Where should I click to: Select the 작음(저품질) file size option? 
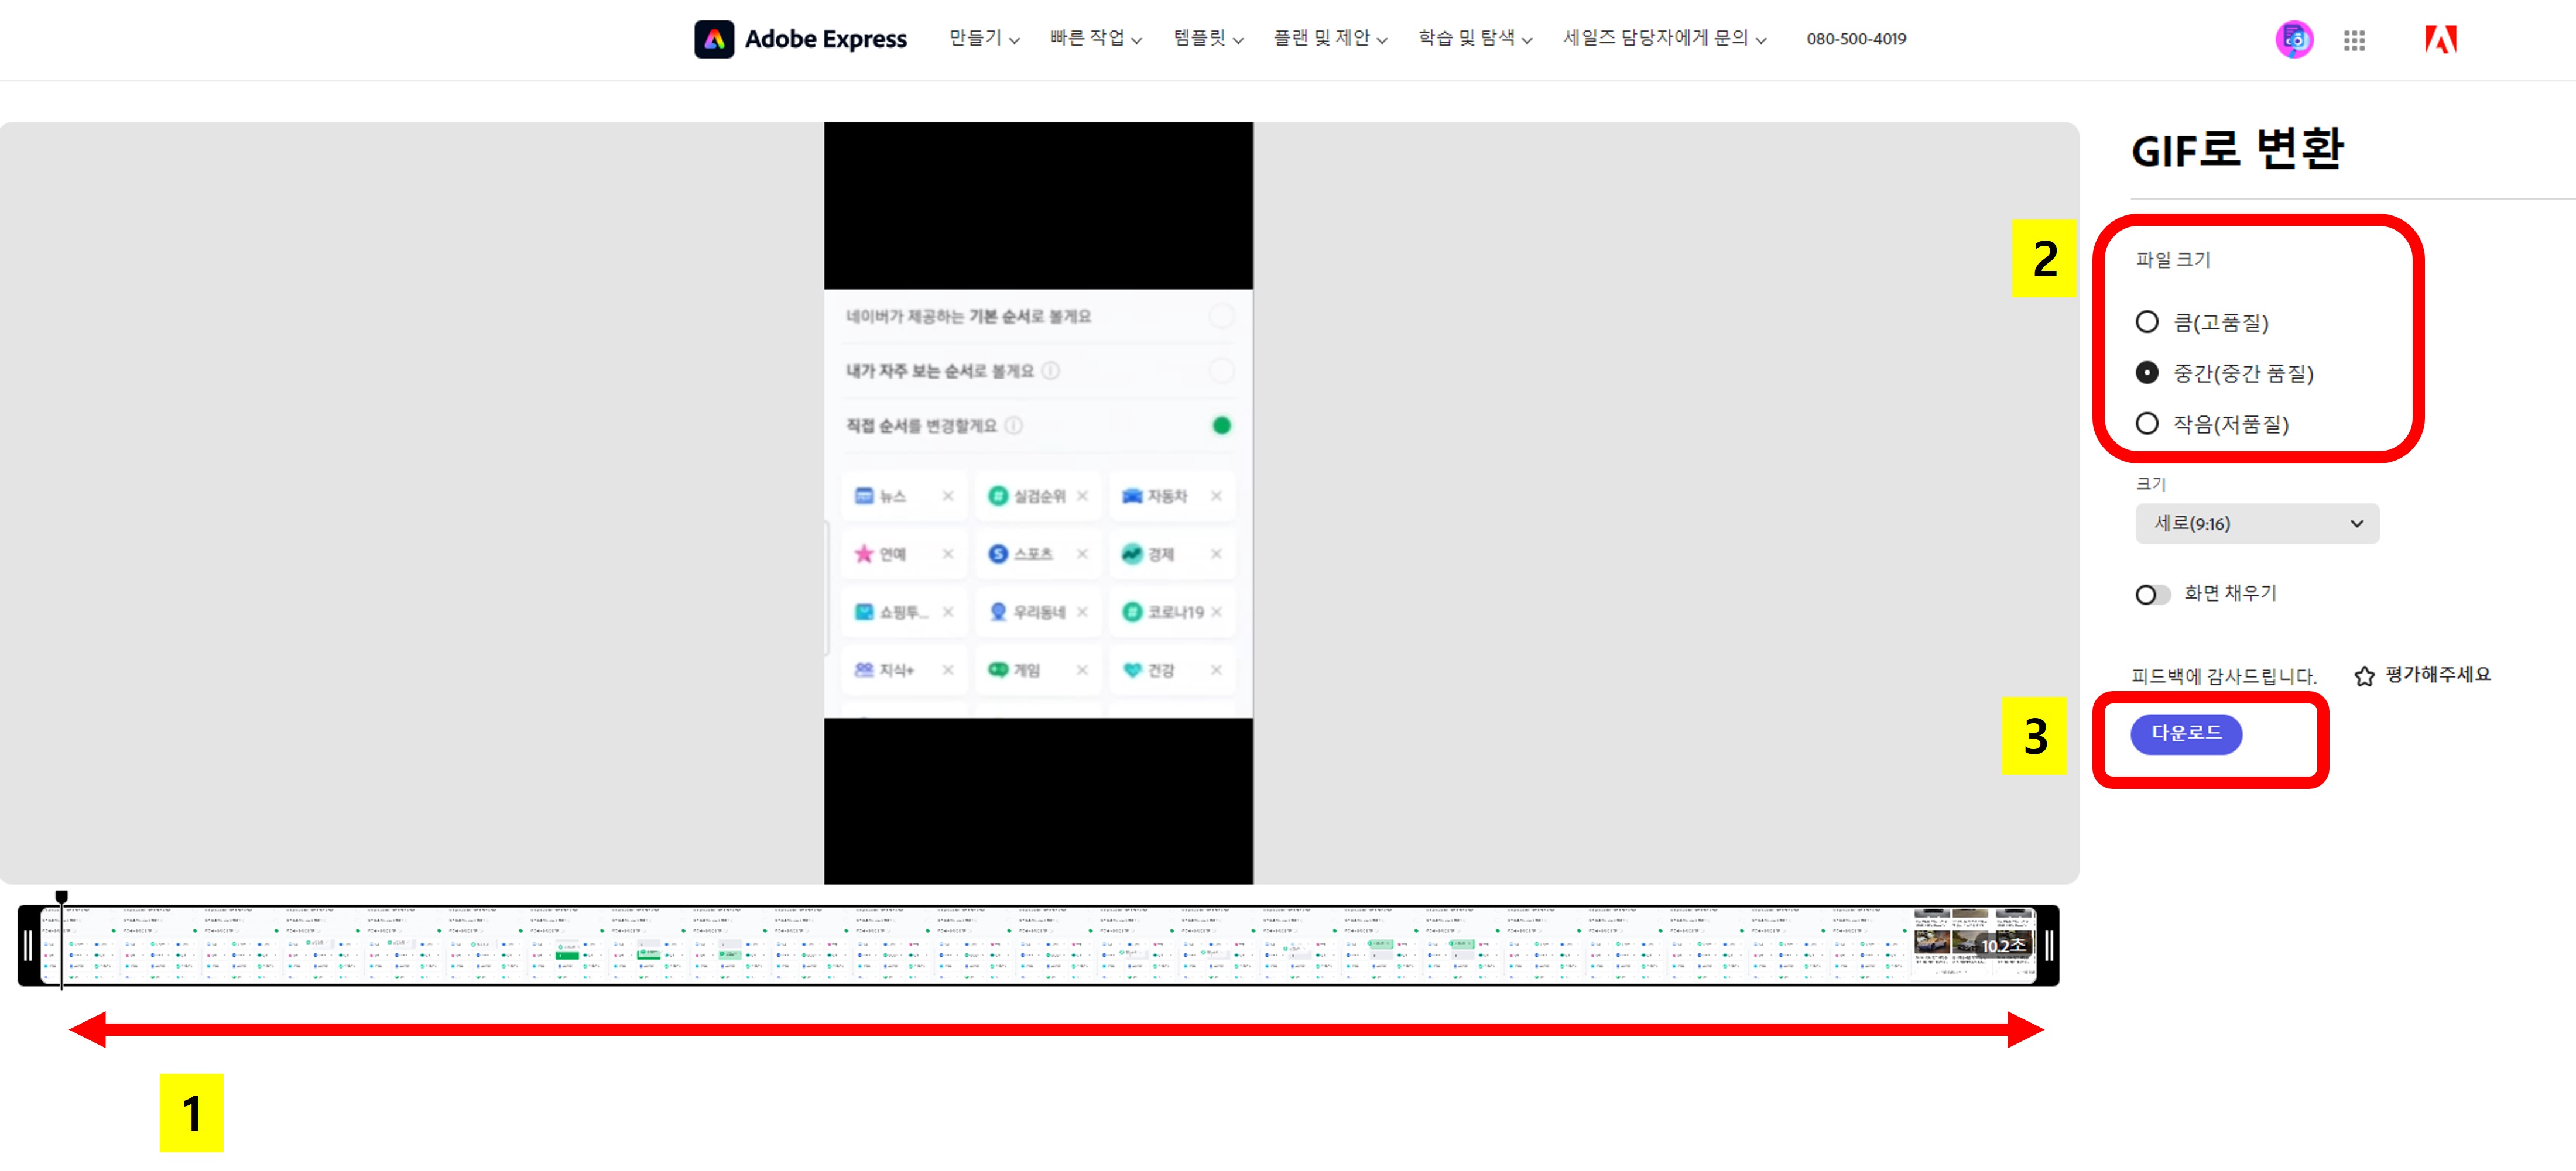tap(2147, 423)
